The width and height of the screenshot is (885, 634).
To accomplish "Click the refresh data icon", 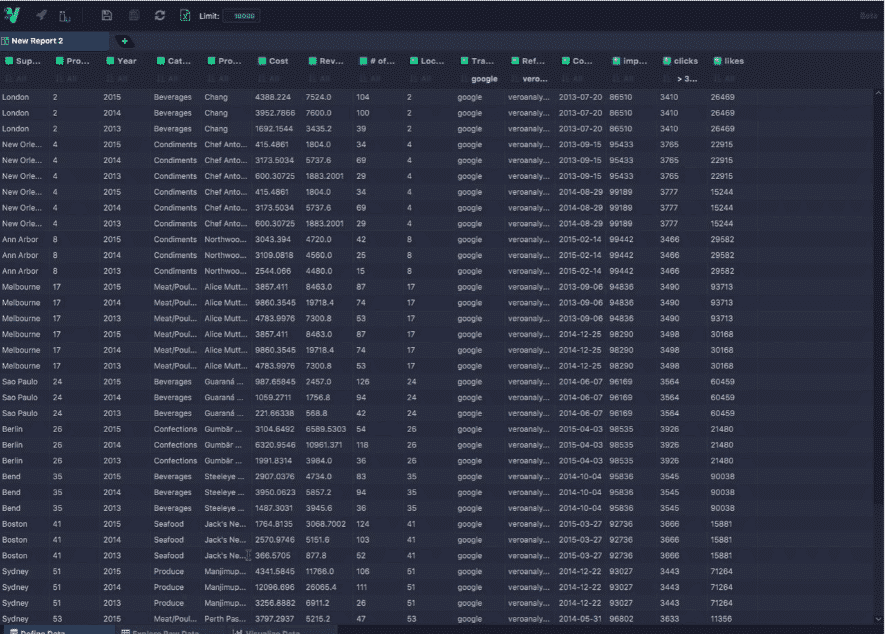I will click(x=160, y=16).
